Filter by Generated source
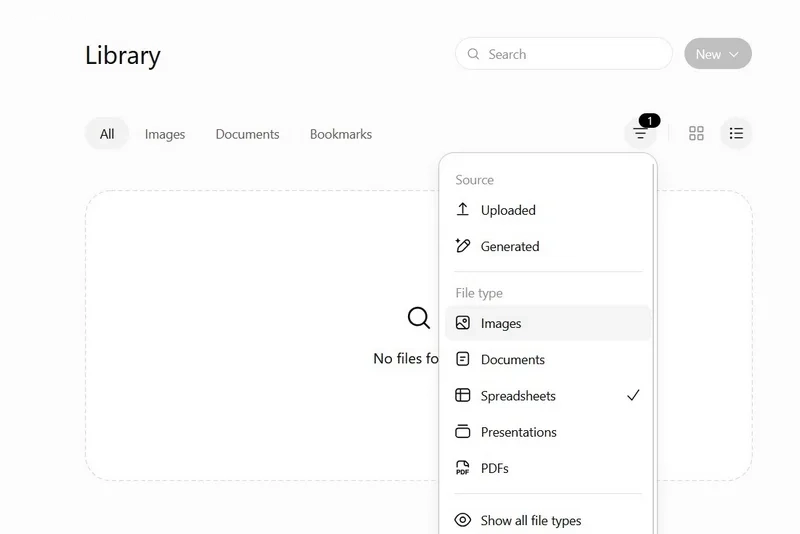This screenshot has height=534, width=800. (548, 246)
